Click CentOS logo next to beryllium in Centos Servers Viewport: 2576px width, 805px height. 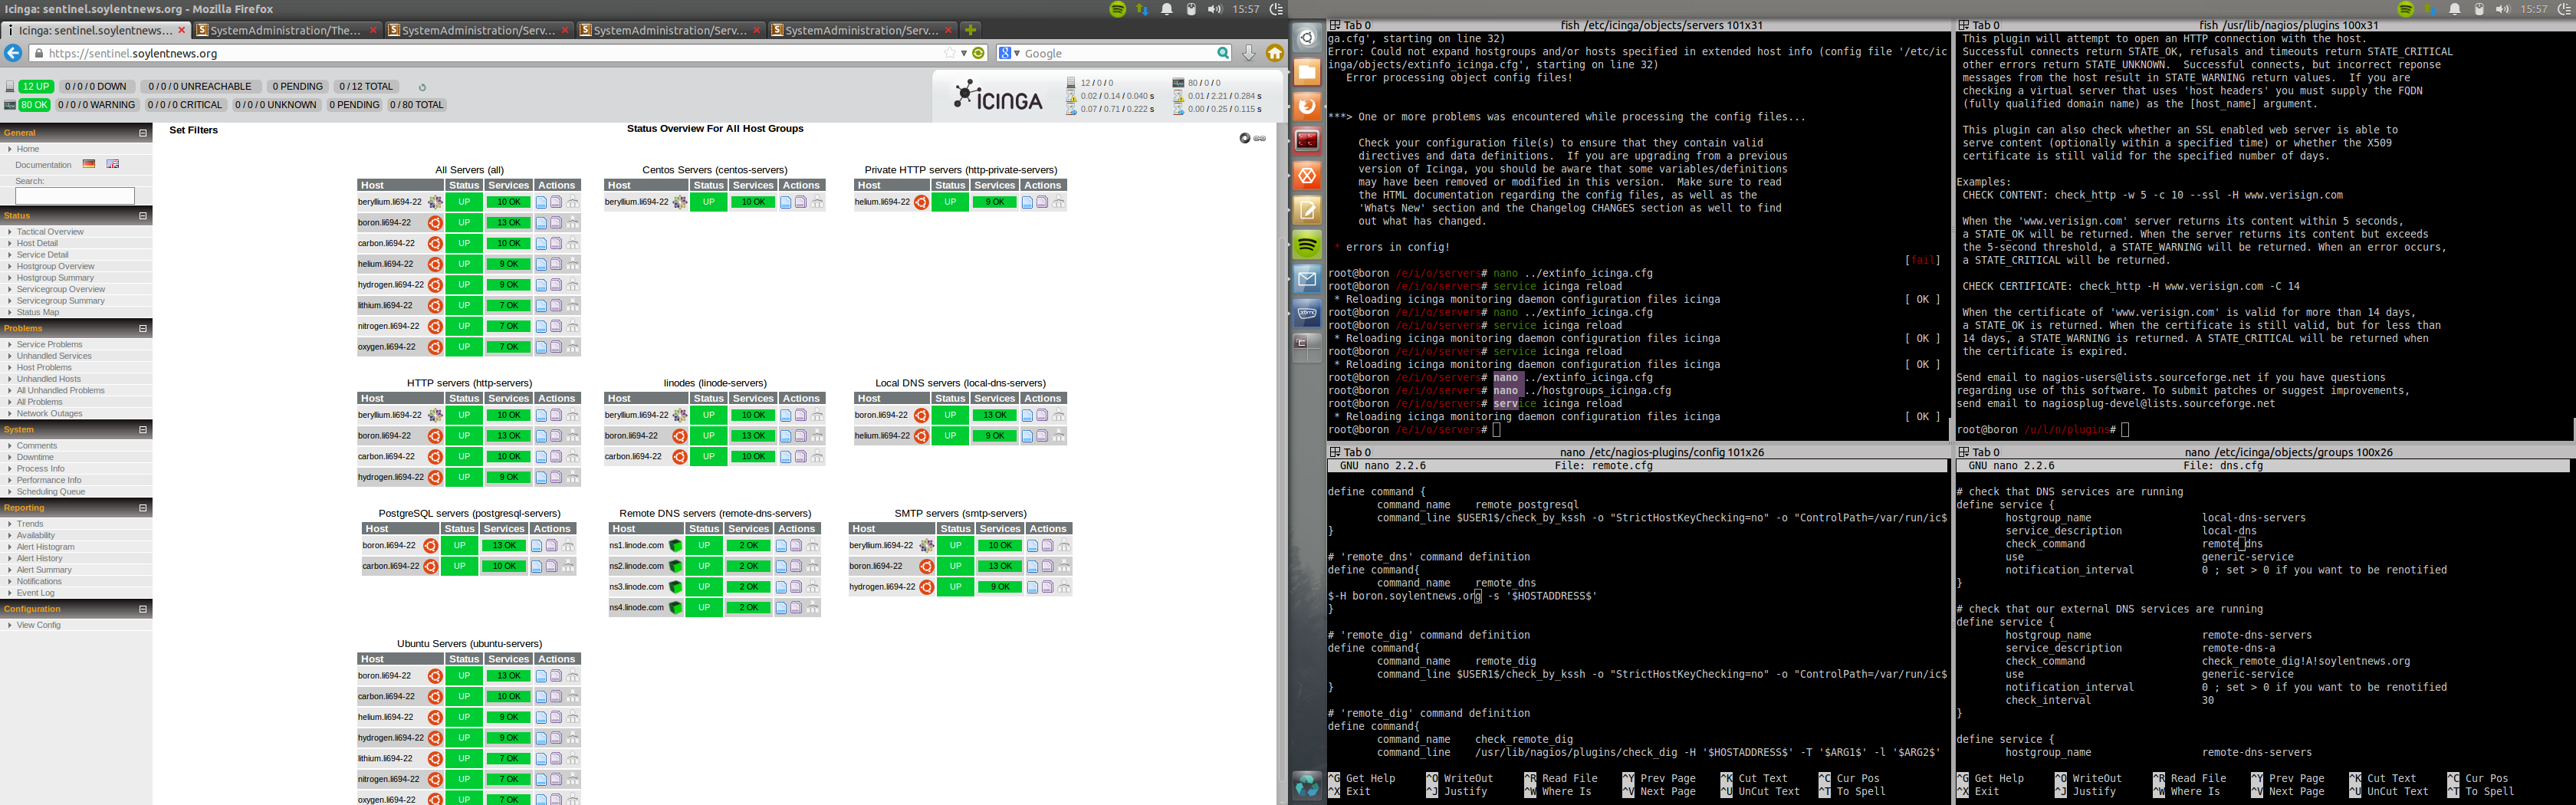point(680,203)
